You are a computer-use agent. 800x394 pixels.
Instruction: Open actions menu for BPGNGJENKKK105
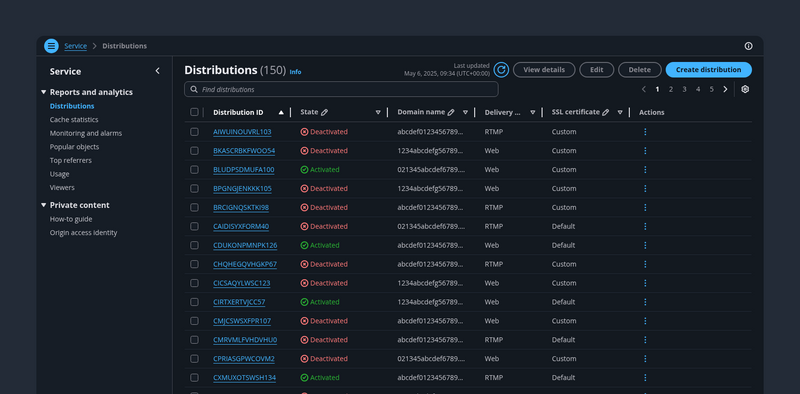click(645, 188)
